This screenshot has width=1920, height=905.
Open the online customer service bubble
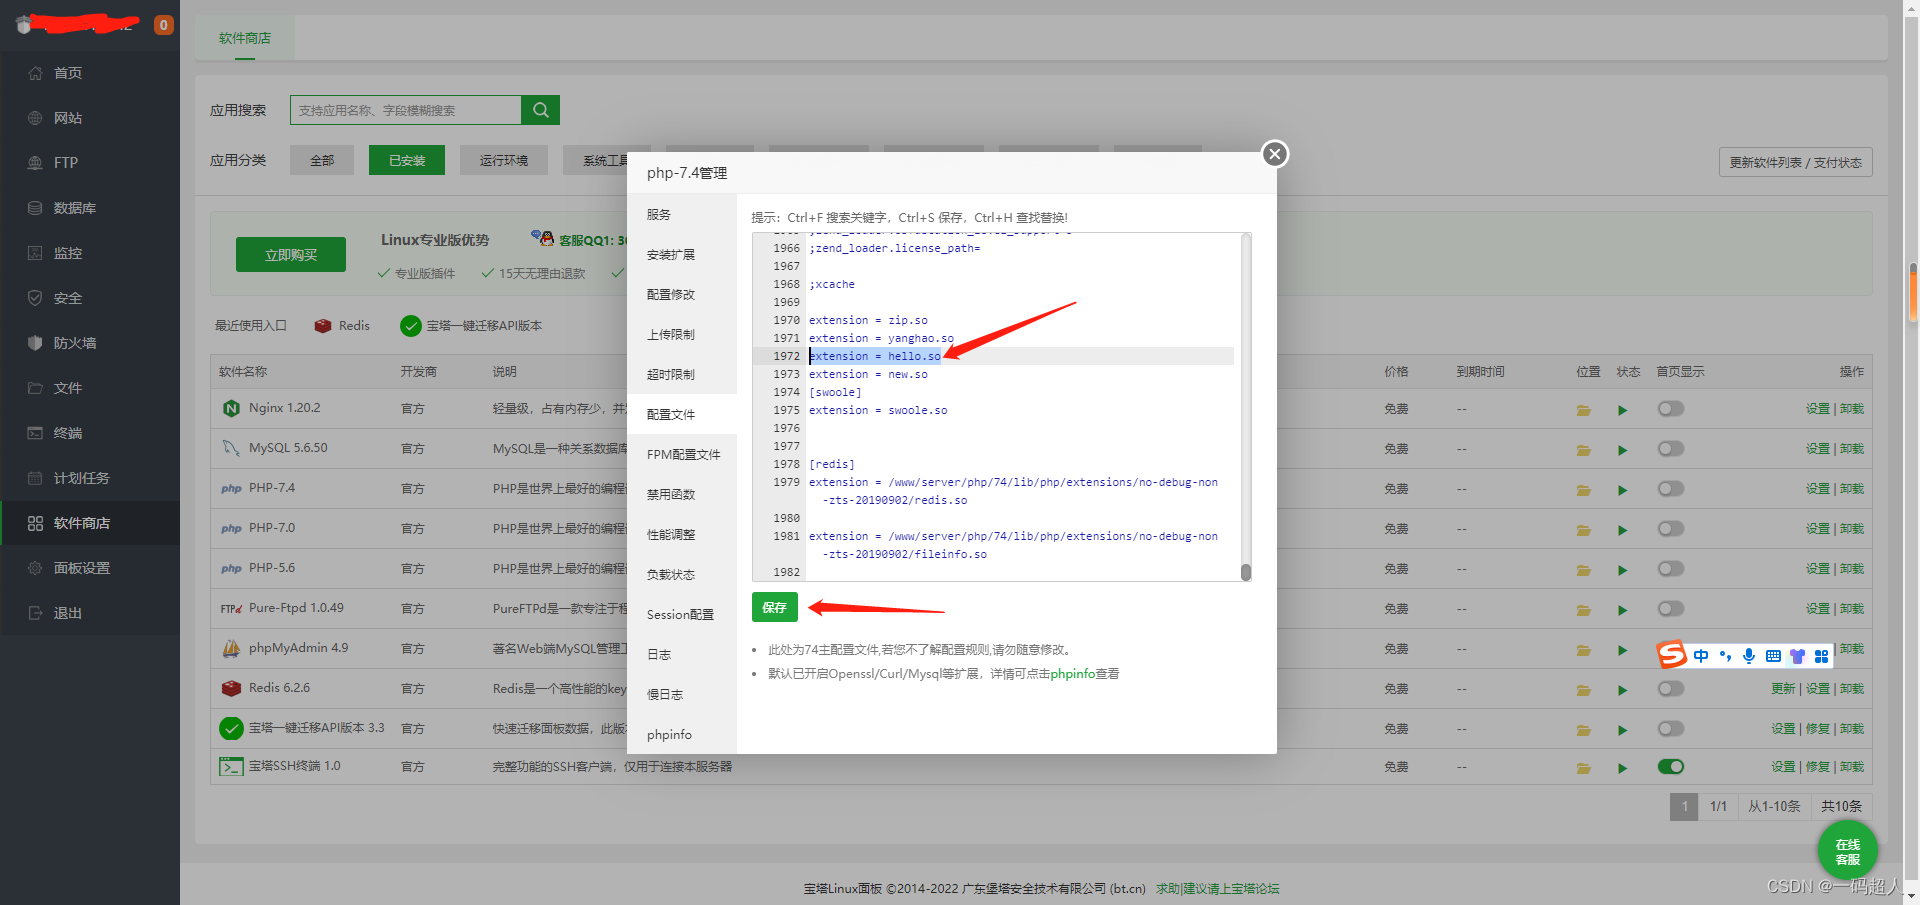click(x=1847, y=851)
